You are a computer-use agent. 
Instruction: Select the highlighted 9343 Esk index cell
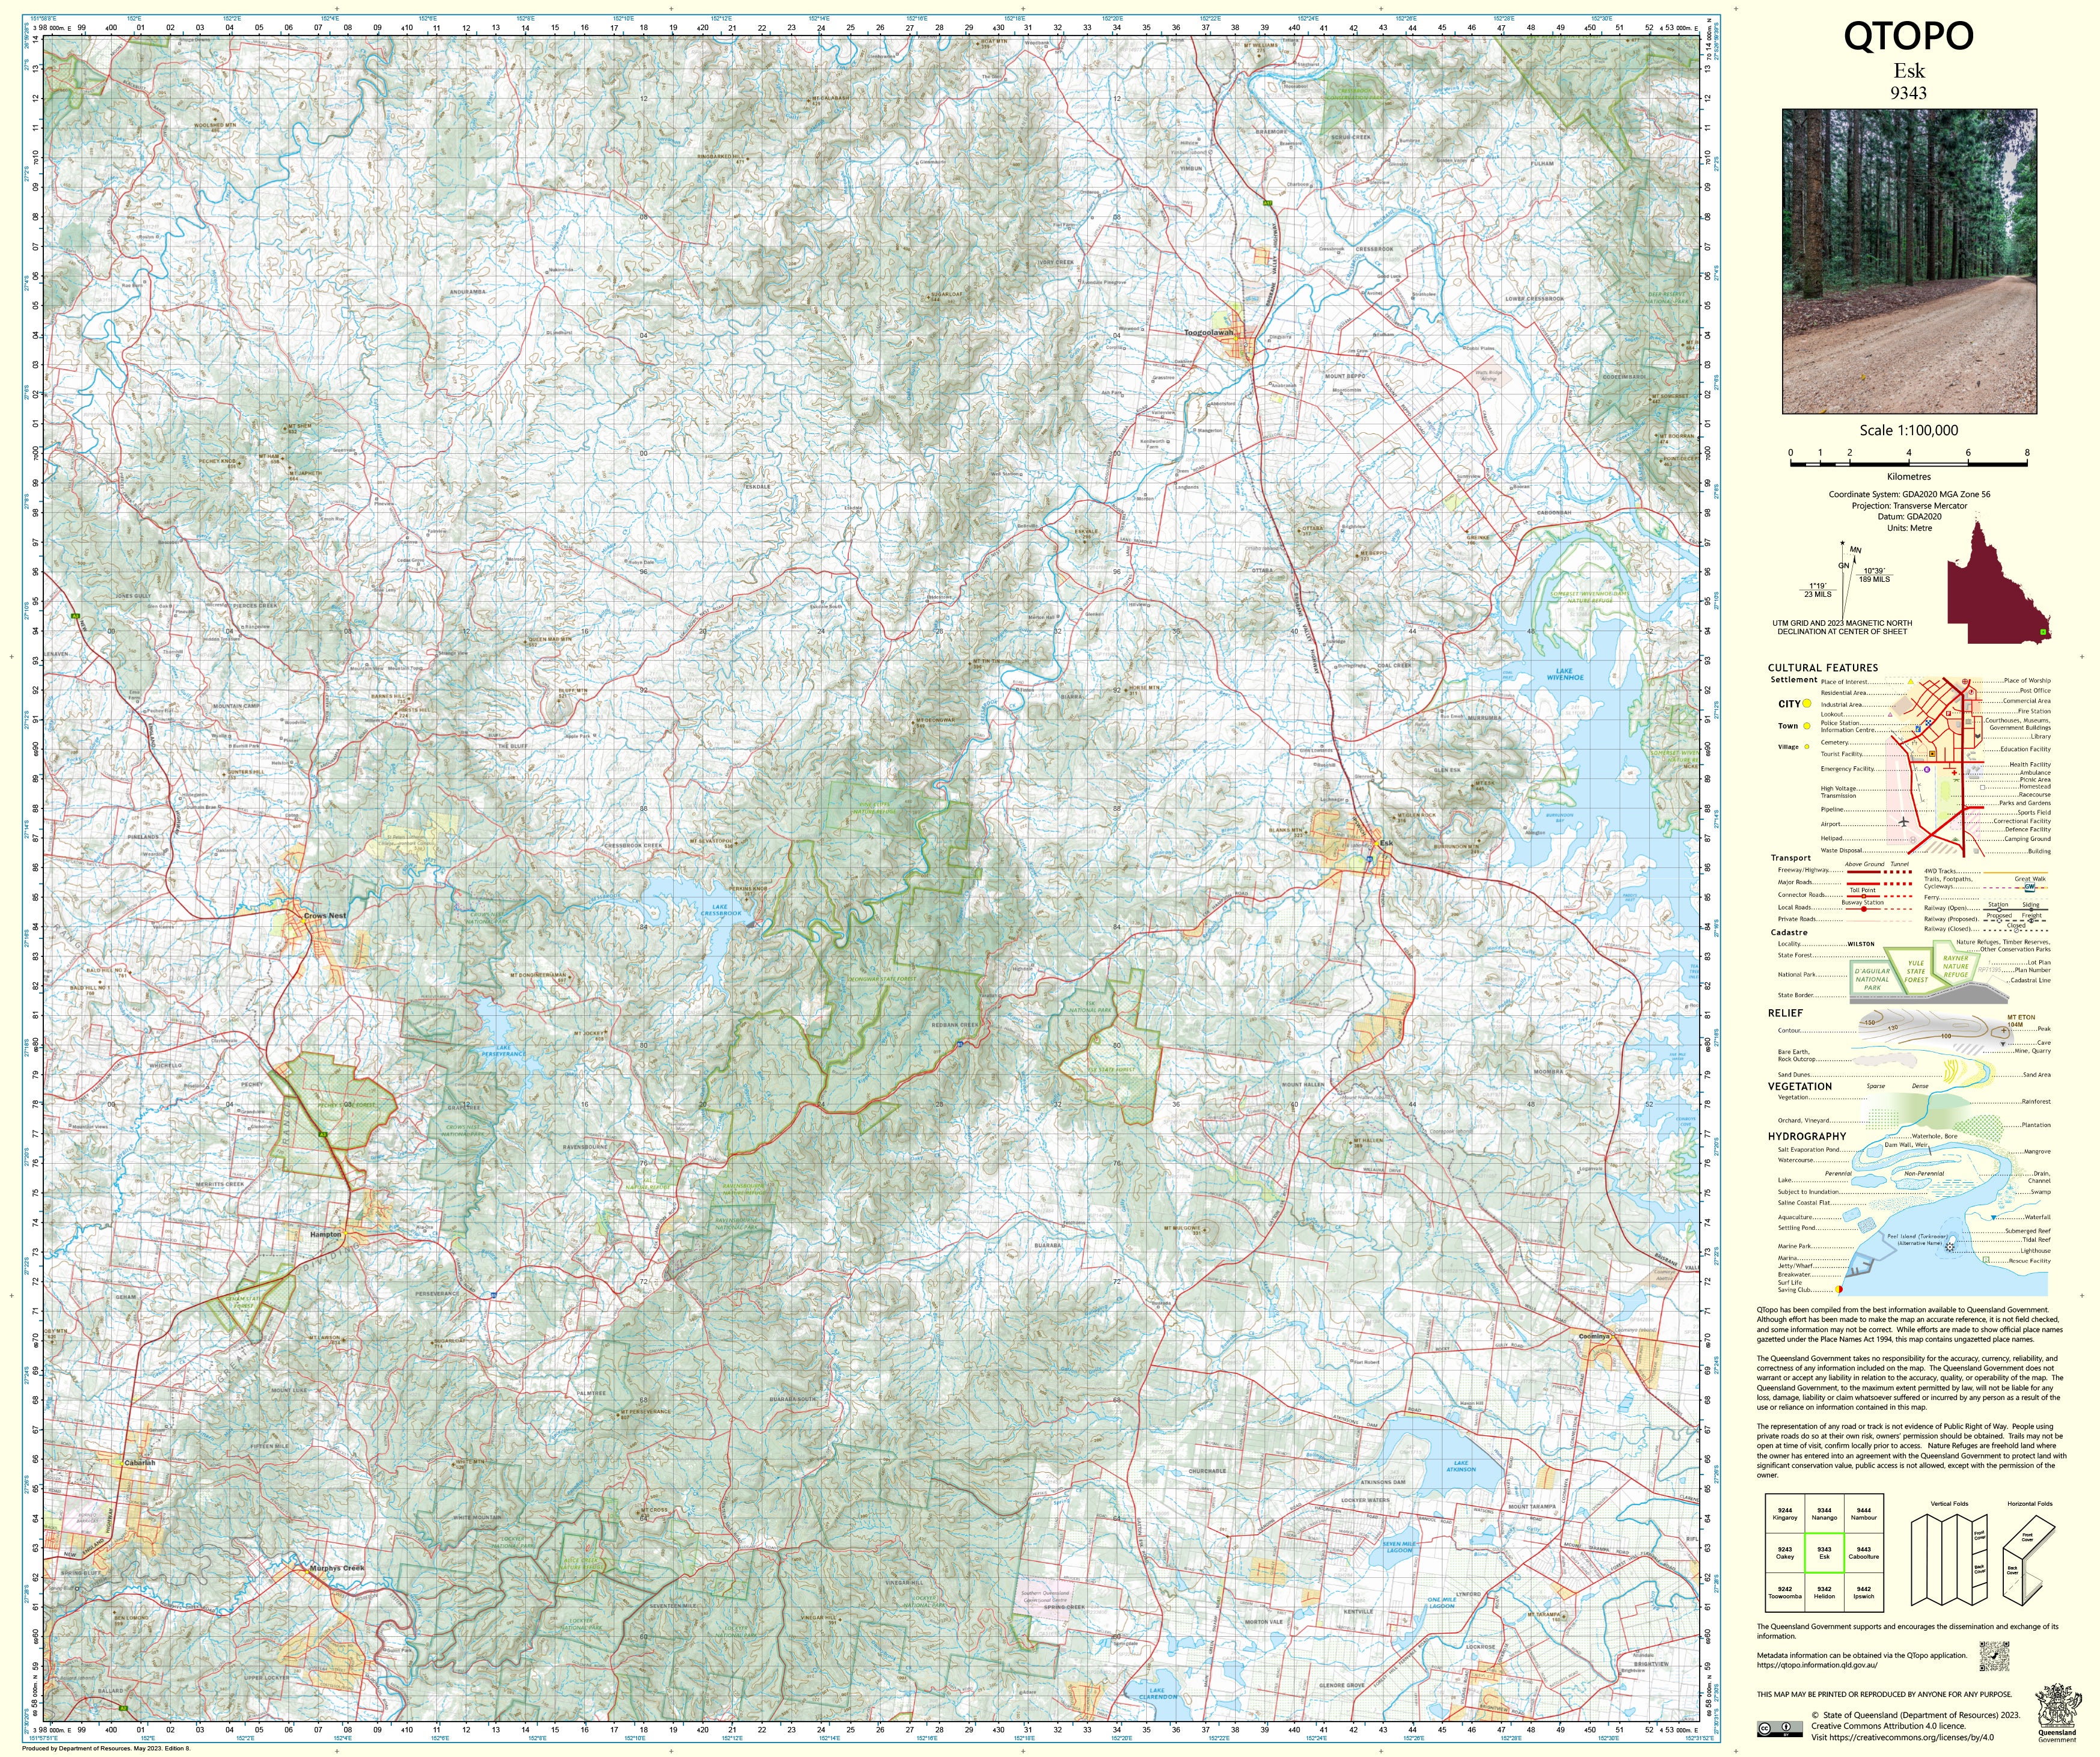pos(1824,1553)
